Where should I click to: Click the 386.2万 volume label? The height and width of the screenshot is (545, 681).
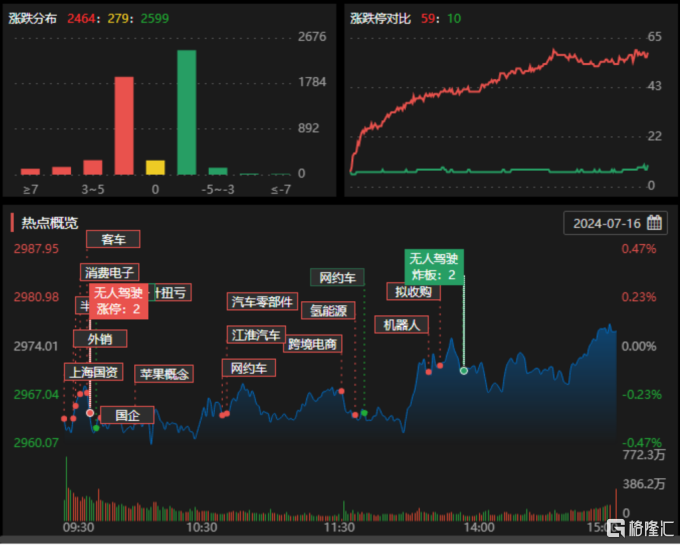pos(644,484)
